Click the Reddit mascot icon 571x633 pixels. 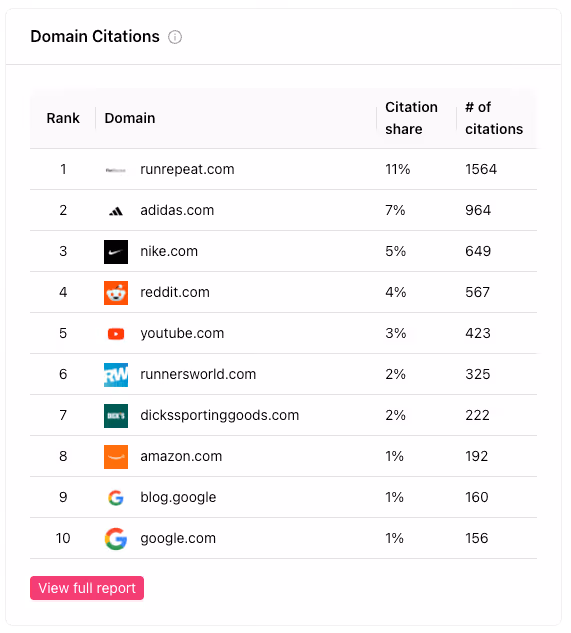point(116,293)
